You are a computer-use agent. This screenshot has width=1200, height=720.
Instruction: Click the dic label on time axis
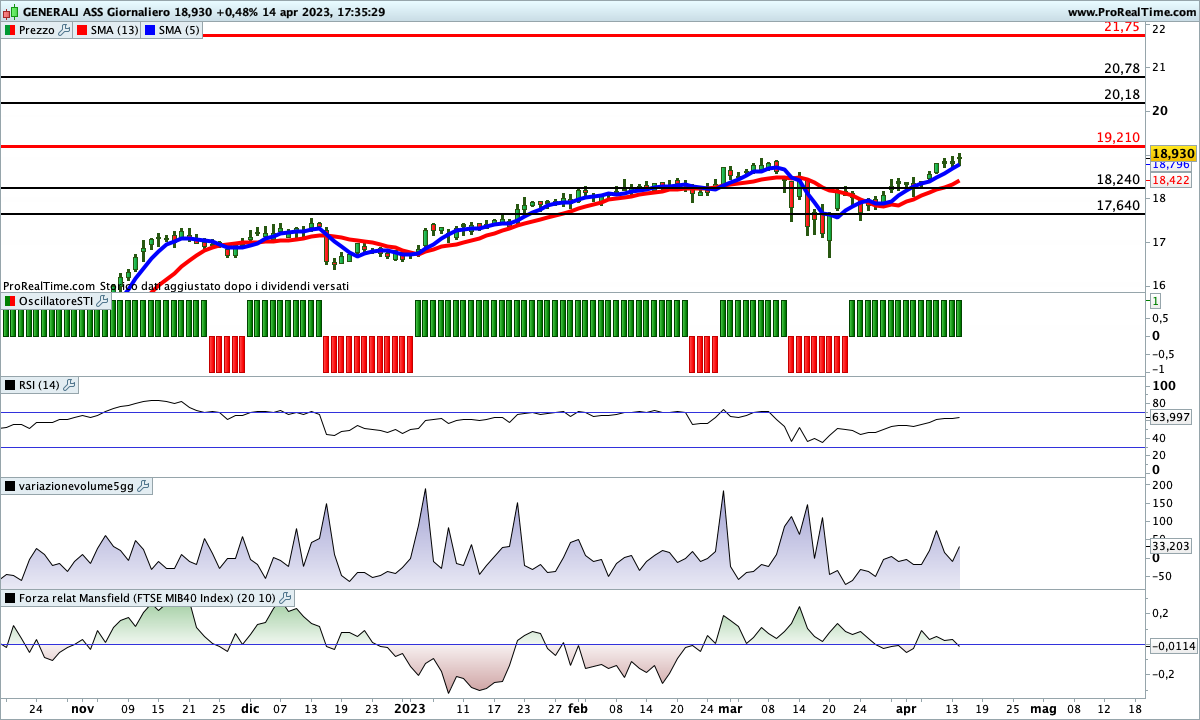250,708
